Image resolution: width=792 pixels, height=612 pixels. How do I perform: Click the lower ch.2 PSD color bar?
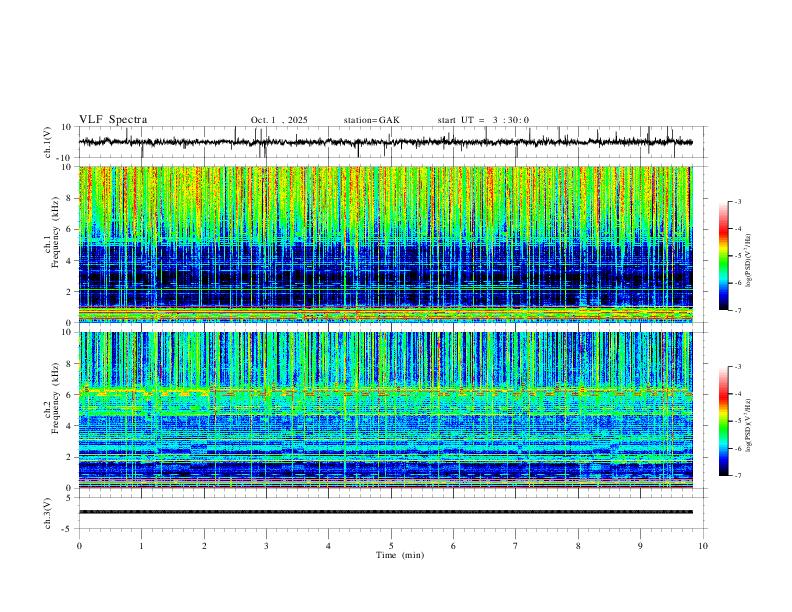(724, 421)
